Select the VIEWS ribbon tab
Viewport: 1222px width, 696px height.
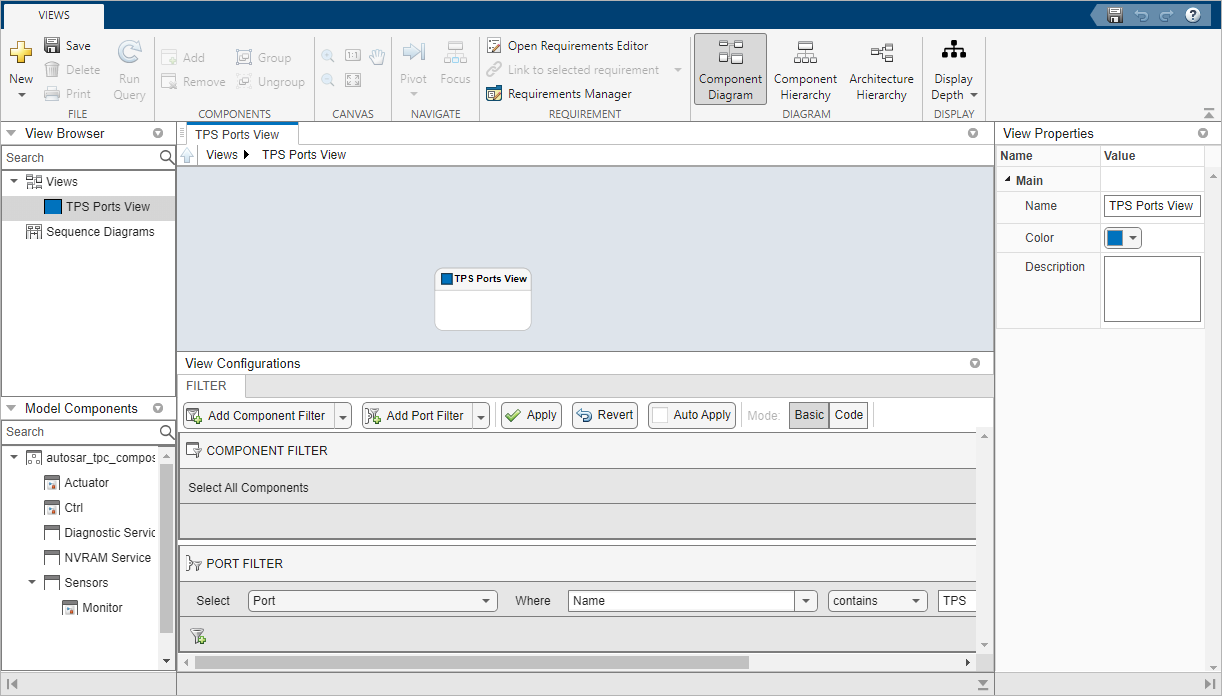coord(54,15)
